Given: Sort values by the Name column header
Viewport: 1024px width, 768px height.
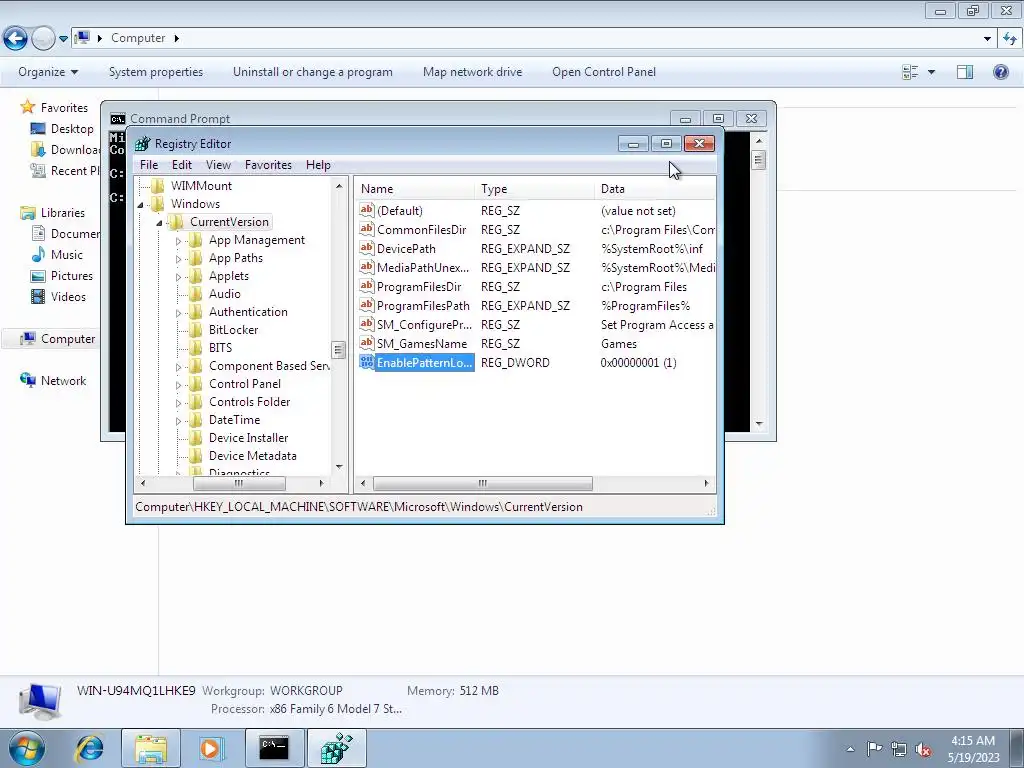Looking at the screenshot, I should 415,189.
